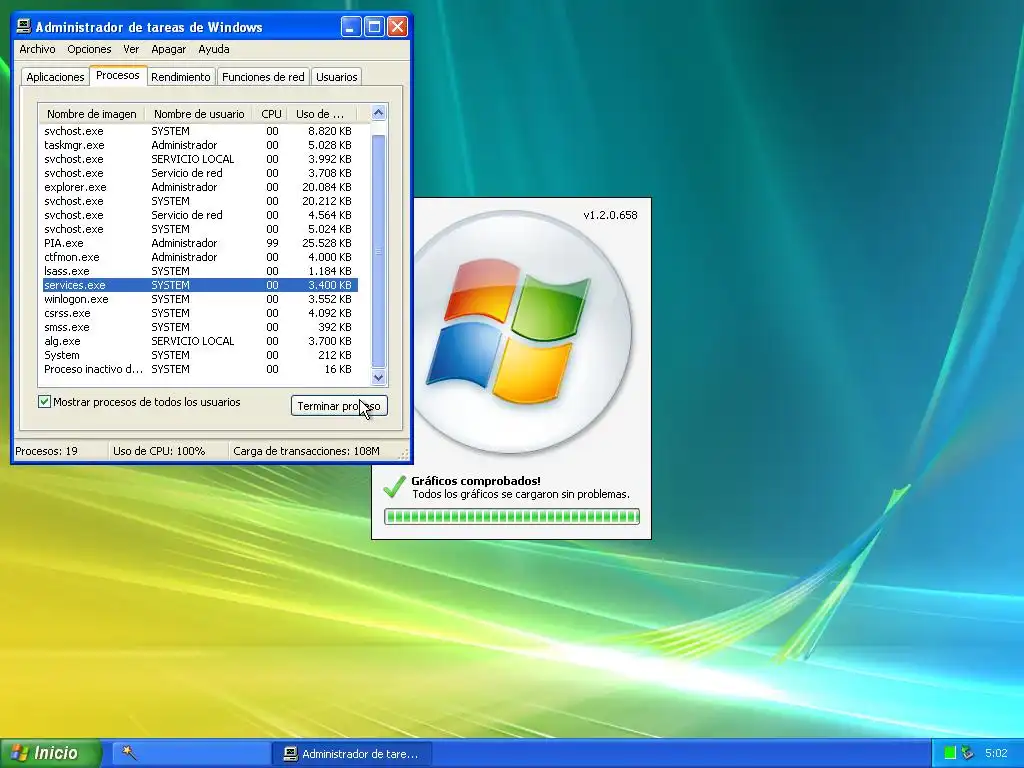Click the green square tray icon
Viewport: 1024px width, 768px height.
(950, 753)
